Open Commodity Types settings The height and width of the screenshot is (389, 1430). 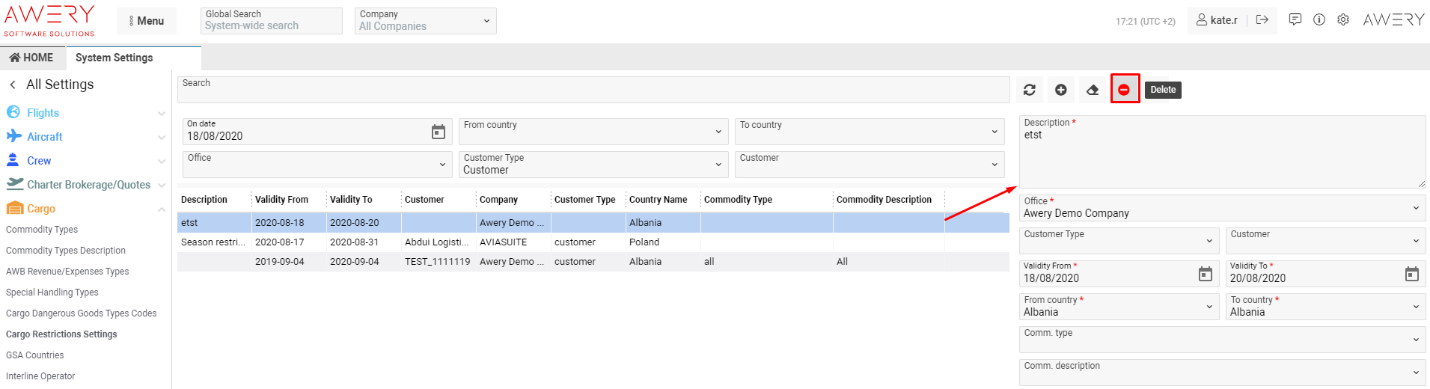pyautogui.click(x=41, y=230)
